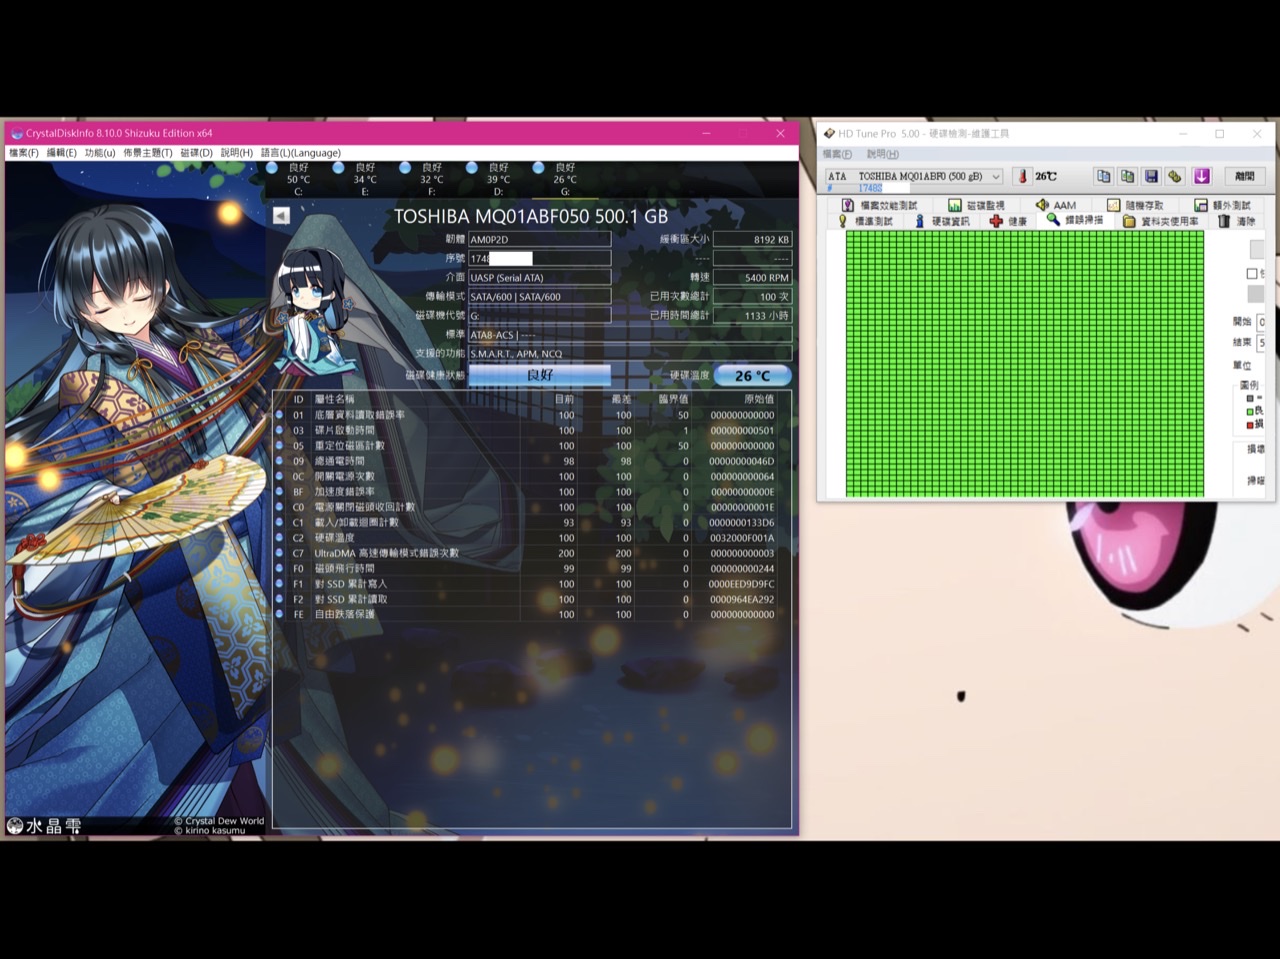Switch to AAM tab in HD Tune
Viewport: 1280px width, 959px height.
1056,205
